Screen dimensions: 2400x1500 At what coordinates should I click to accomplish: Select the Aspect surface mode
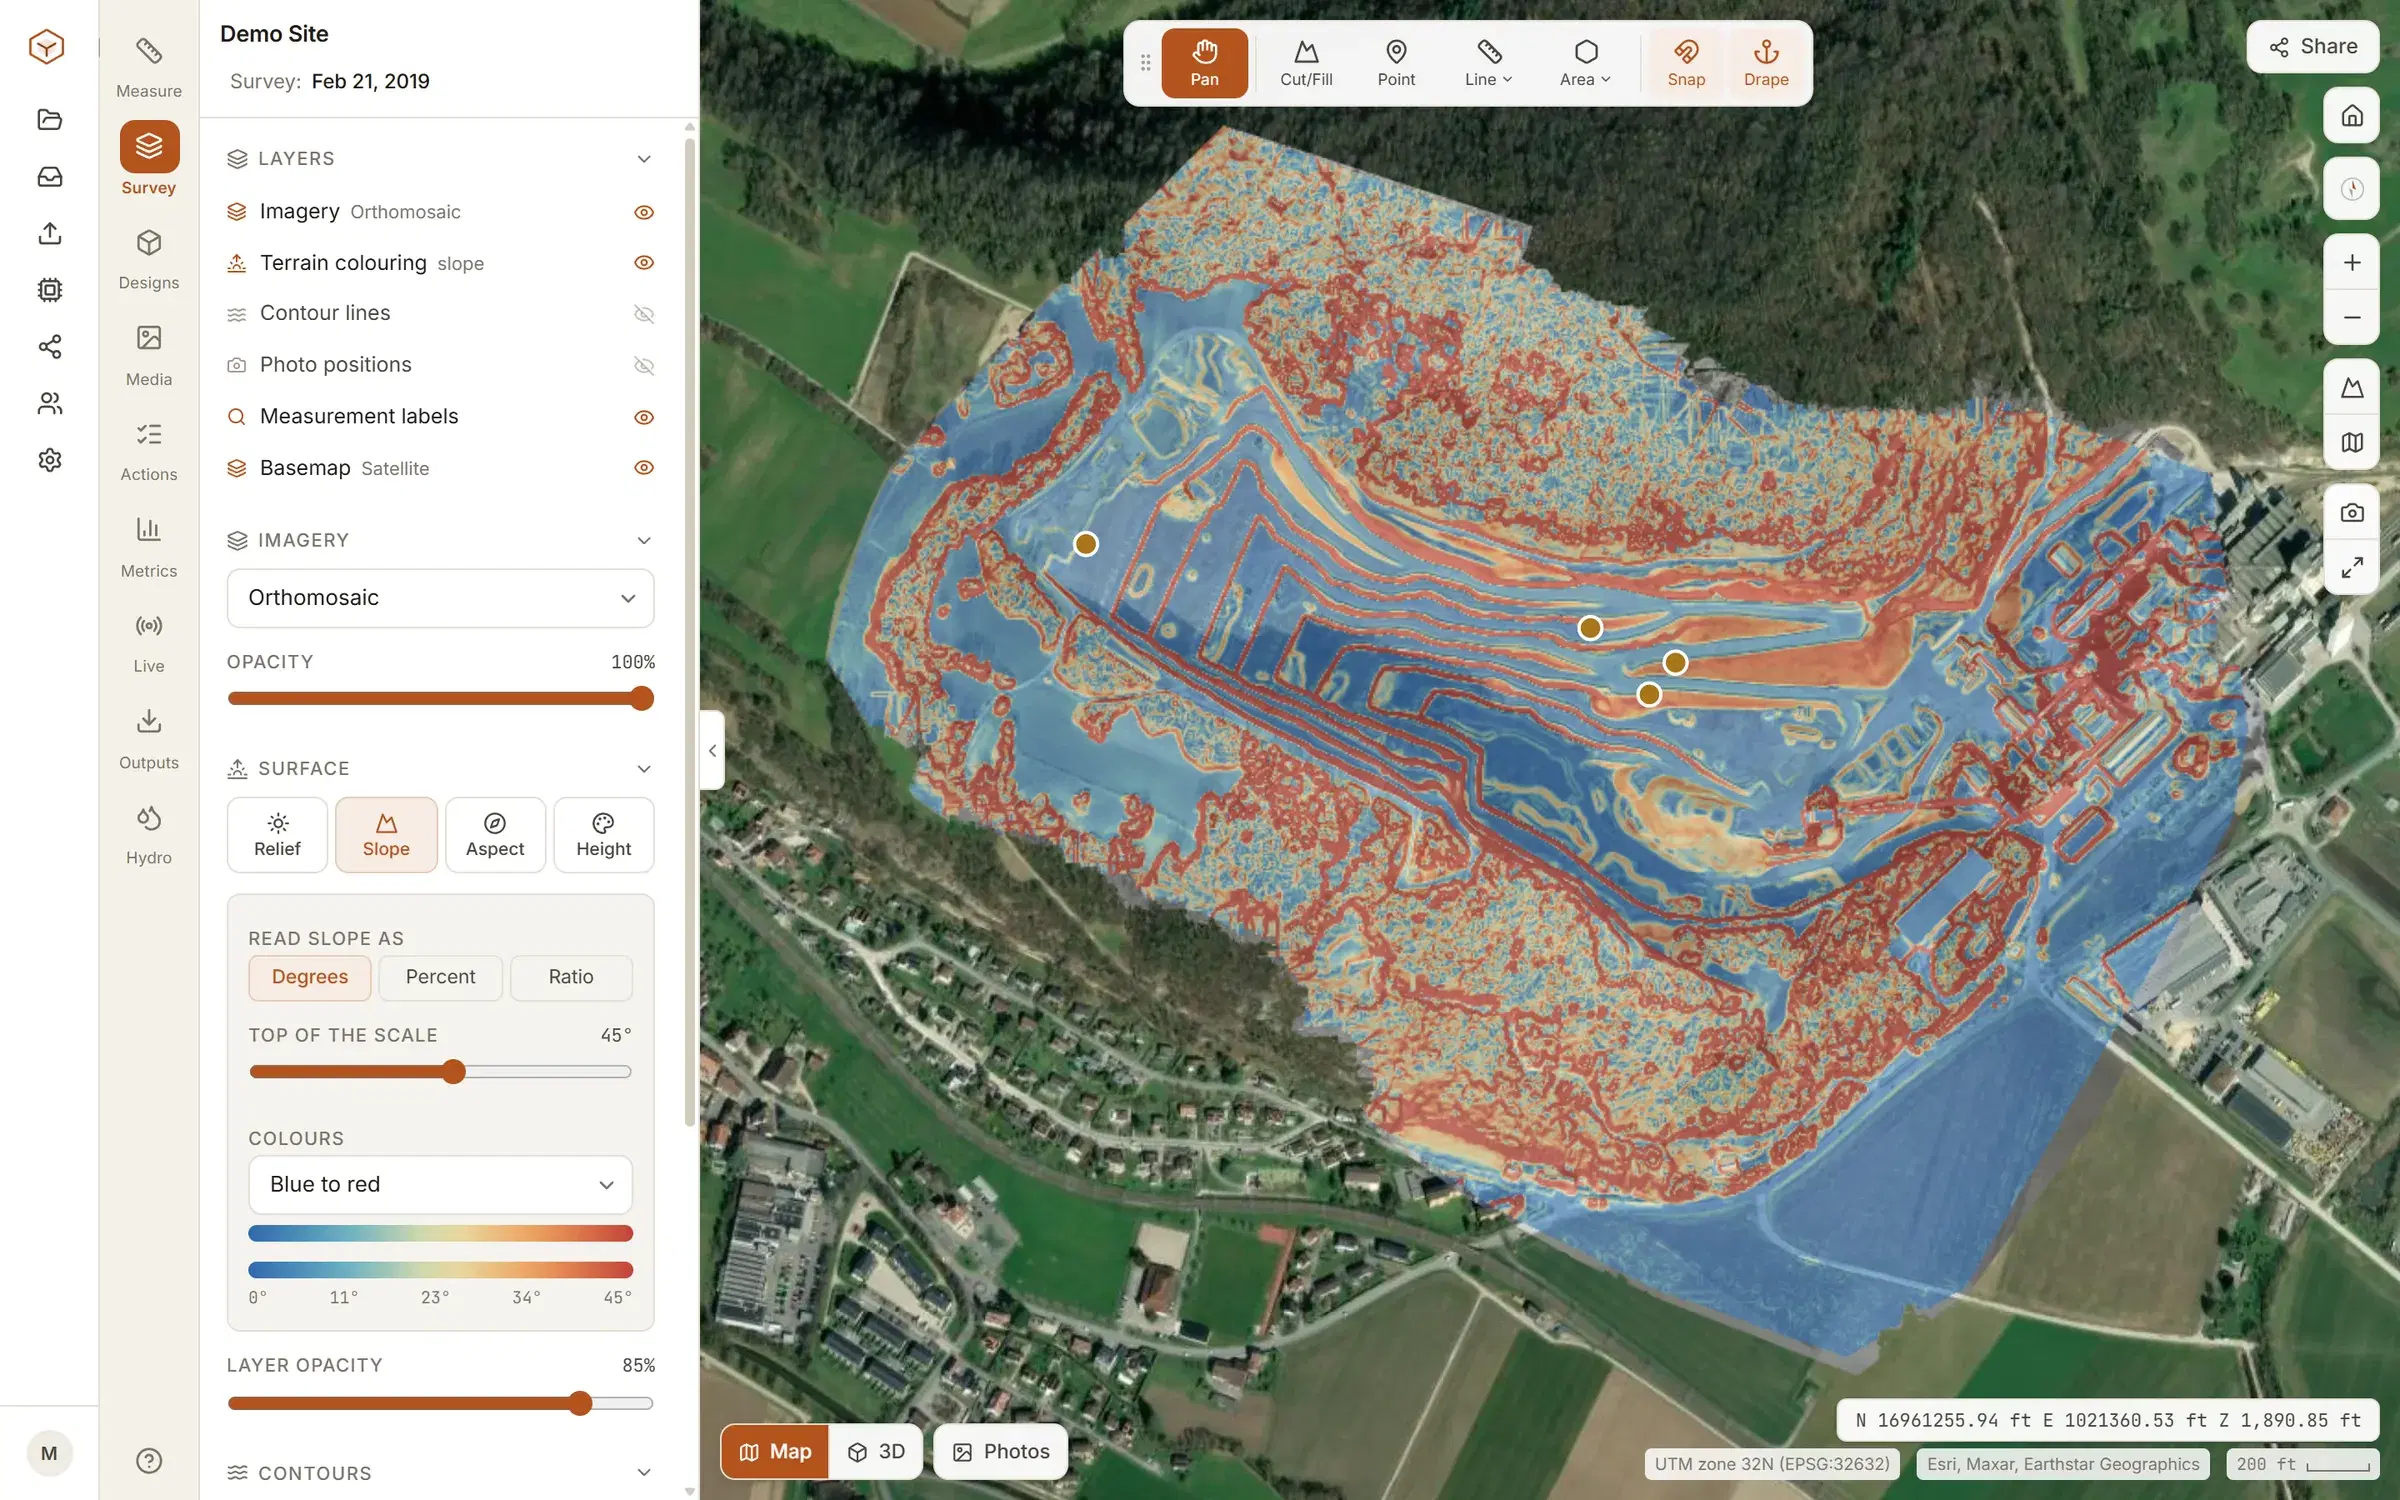pos(495,835)
